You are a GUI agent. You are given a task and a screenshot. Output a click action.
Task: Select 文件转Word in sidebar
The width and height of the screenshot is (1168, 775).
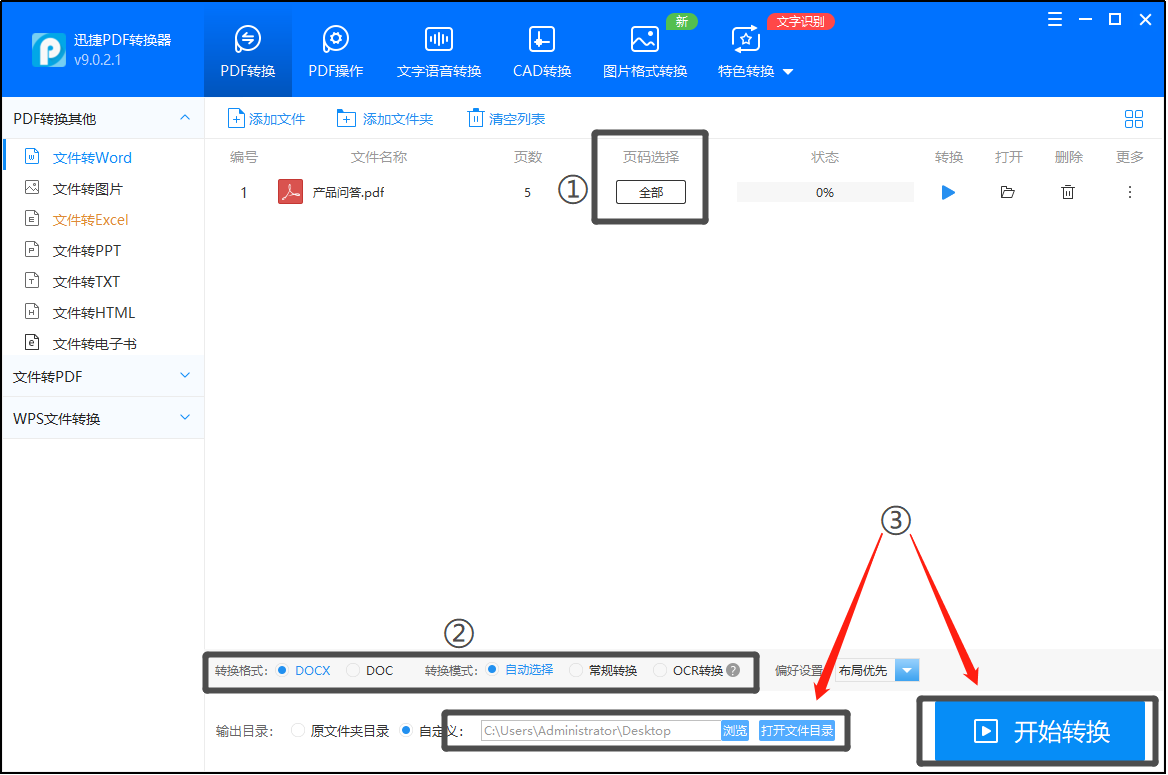coord(92,157)
